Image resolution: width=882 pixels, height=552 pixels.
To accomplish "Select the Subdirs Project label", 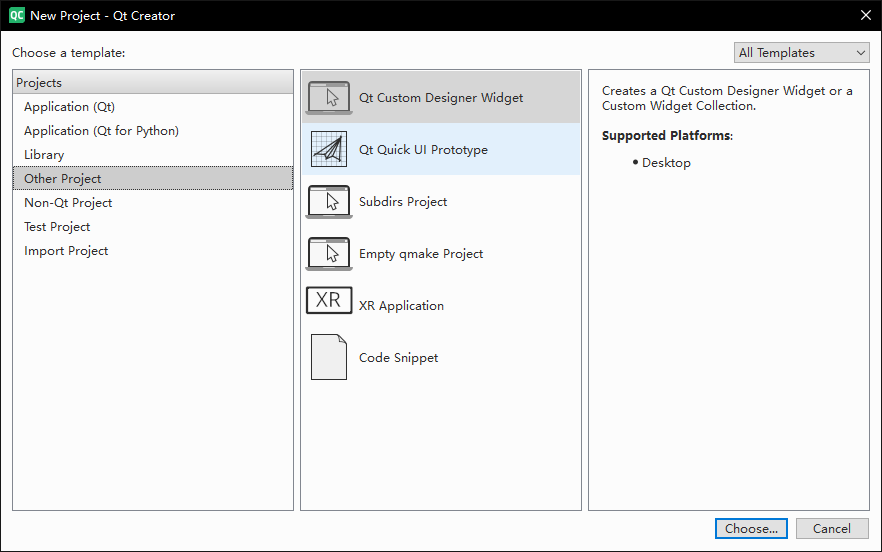I will point(403,201).
